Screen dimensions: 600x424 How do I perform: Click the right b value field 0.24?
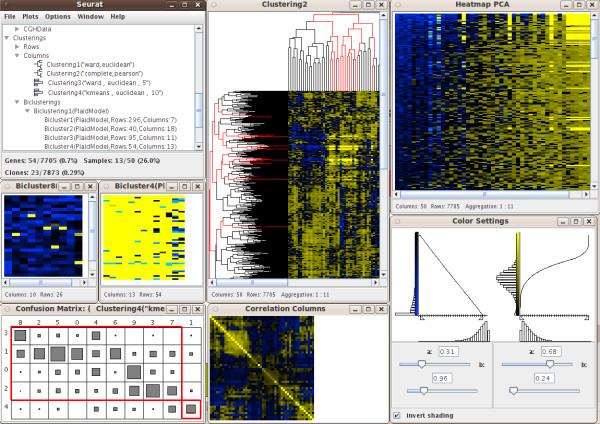pyautogui.click(x=544, y=378)
